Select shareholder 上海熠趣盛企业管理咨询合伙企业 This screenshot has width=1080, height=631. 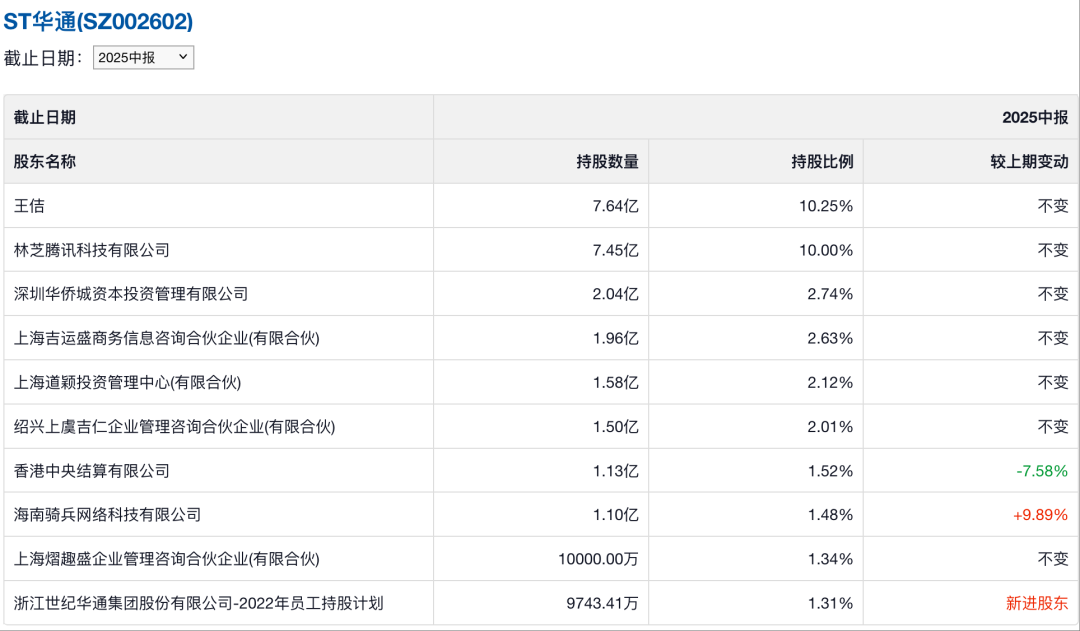[x=167, y=559]
